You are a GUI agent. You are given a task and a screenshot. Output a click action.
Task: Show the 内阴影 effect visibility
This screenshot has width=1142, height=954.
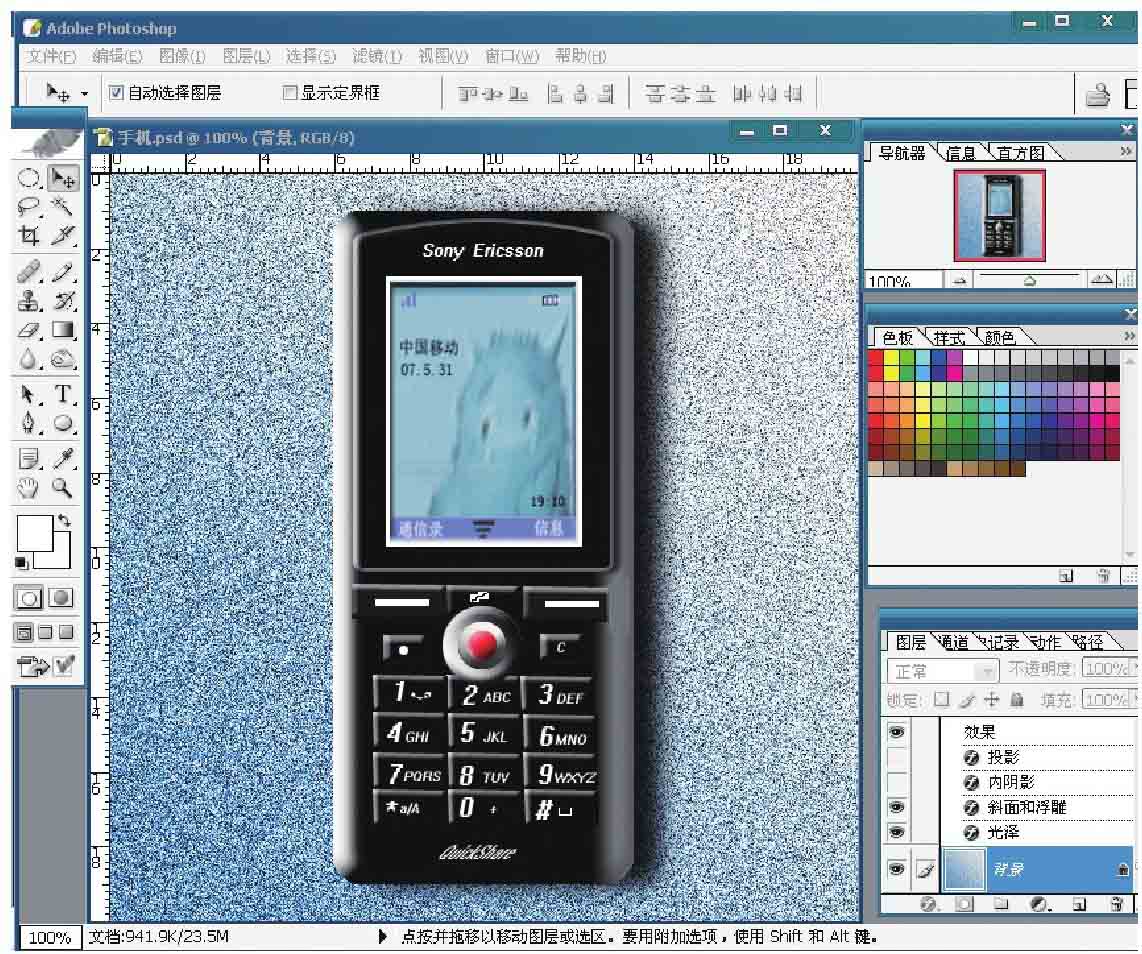coord(897,782)
